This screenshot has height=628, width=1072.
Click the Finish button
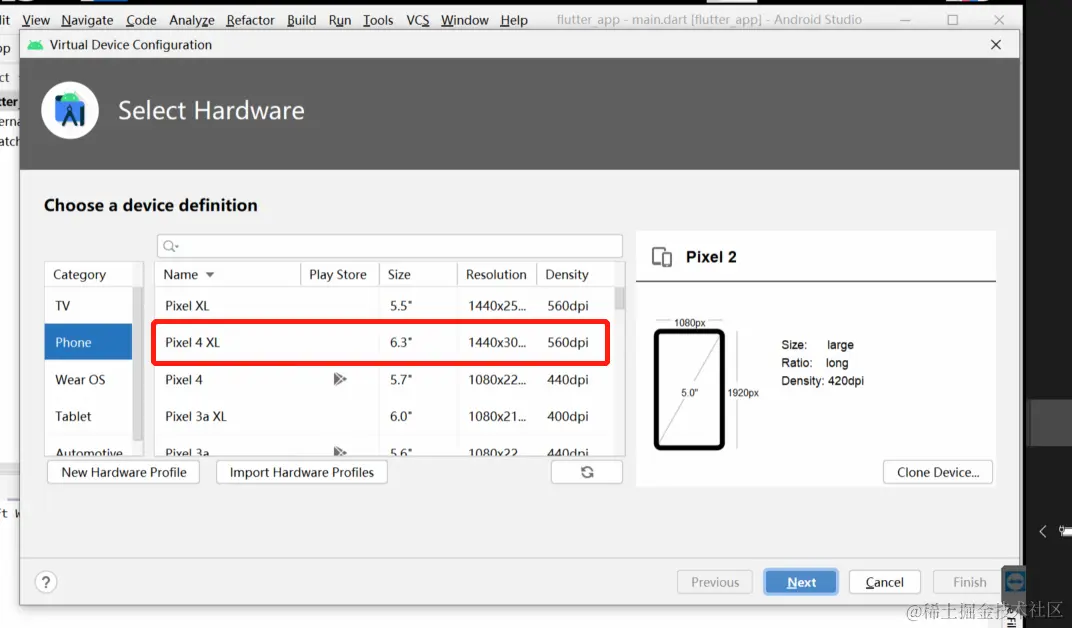(969, 582)
